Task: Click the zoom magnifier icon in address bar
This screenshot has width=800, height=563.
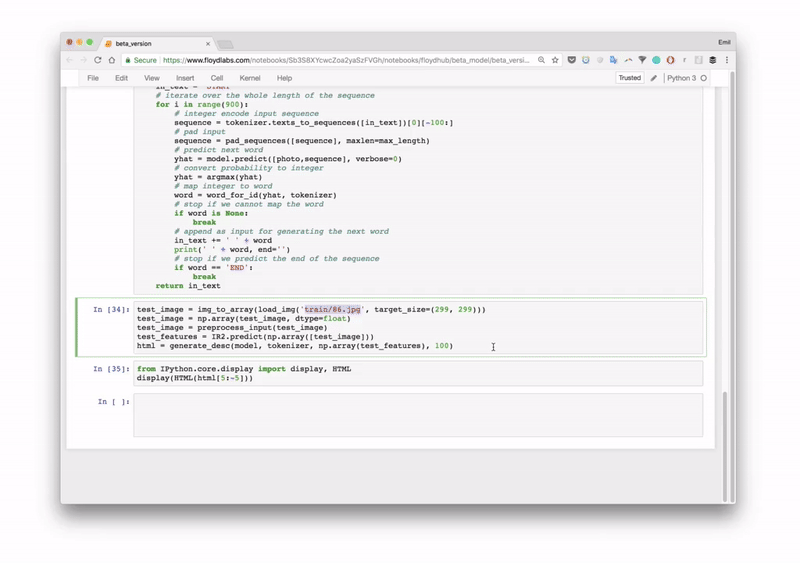Action: (541, 60)
